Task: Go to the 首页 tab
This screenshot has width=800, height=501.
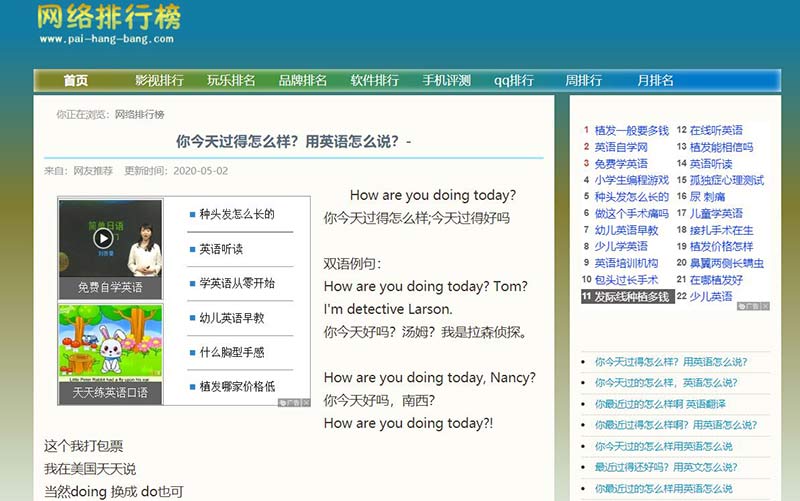Action: click(76, 81)
